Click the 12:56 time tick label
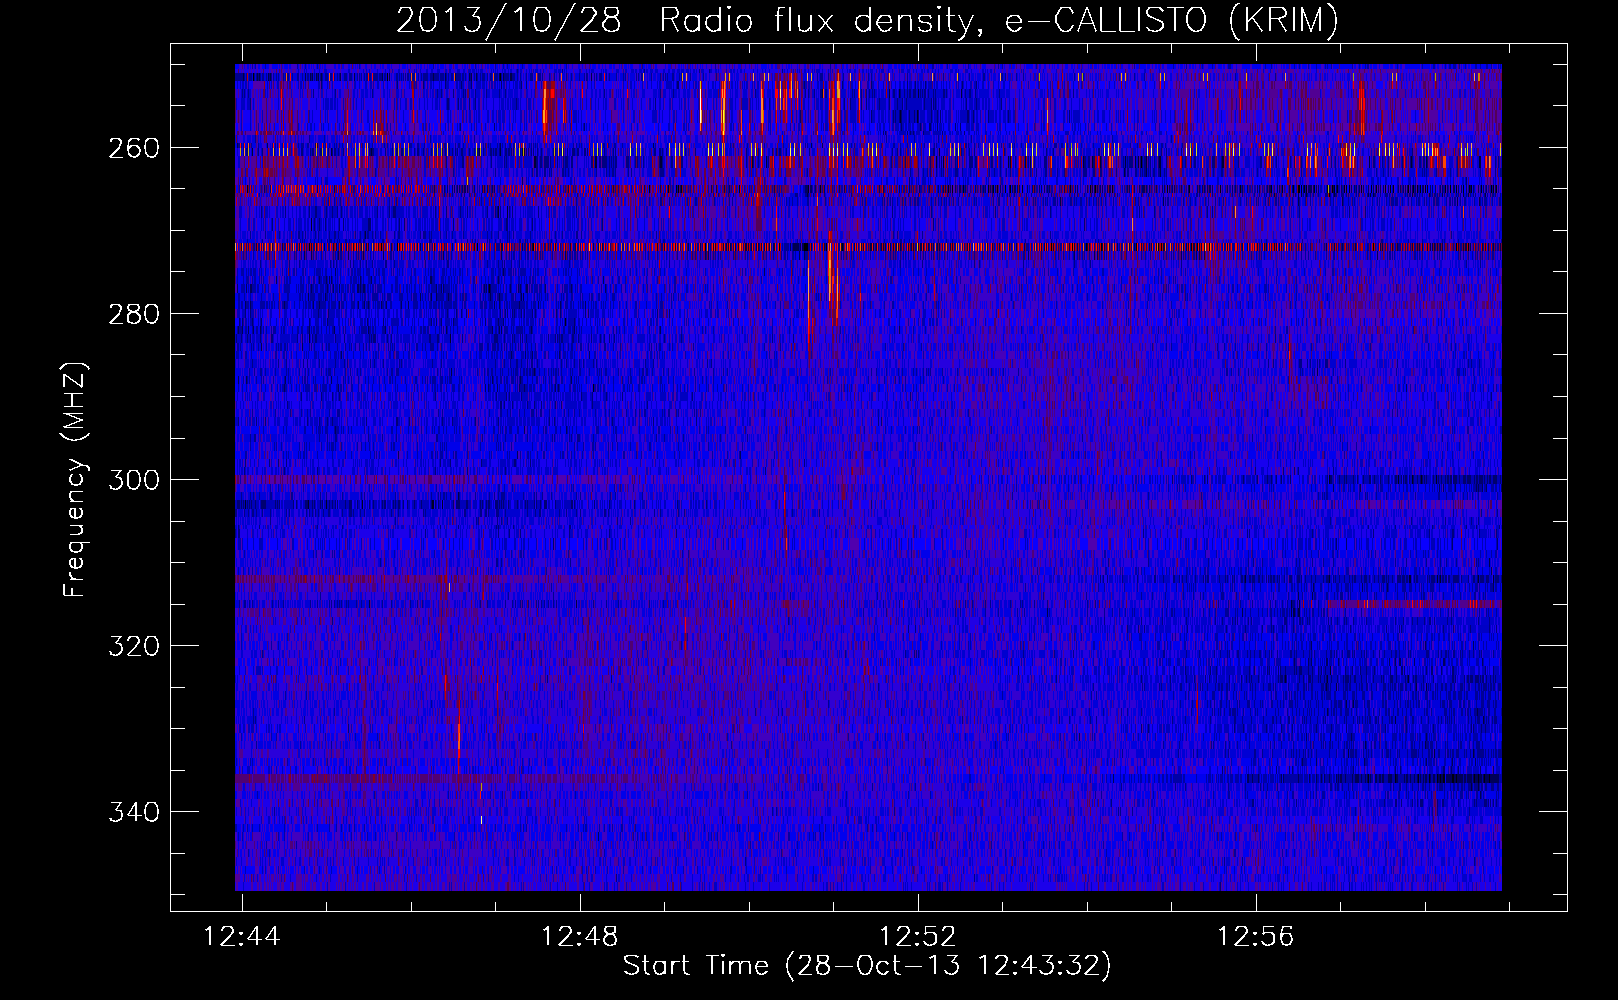1618x1000 pixels. coord(1256,937)
